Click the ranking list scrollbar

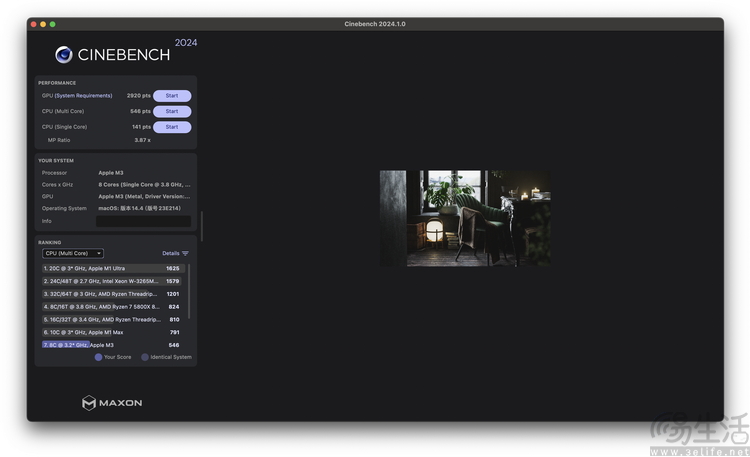click(x=189, y=291)
